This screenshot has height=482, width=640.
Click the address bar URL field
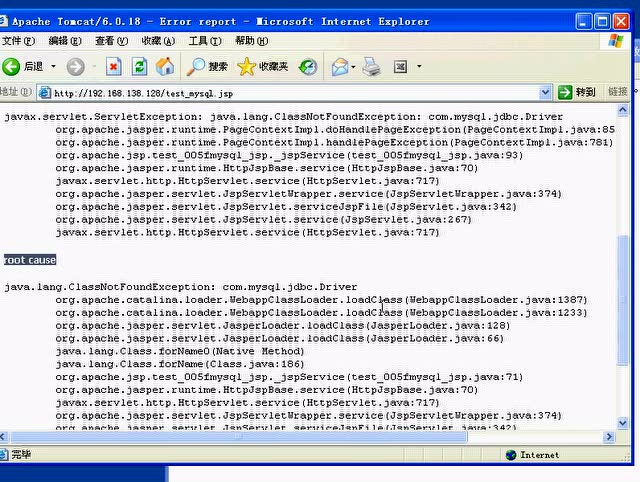[294, 93]
